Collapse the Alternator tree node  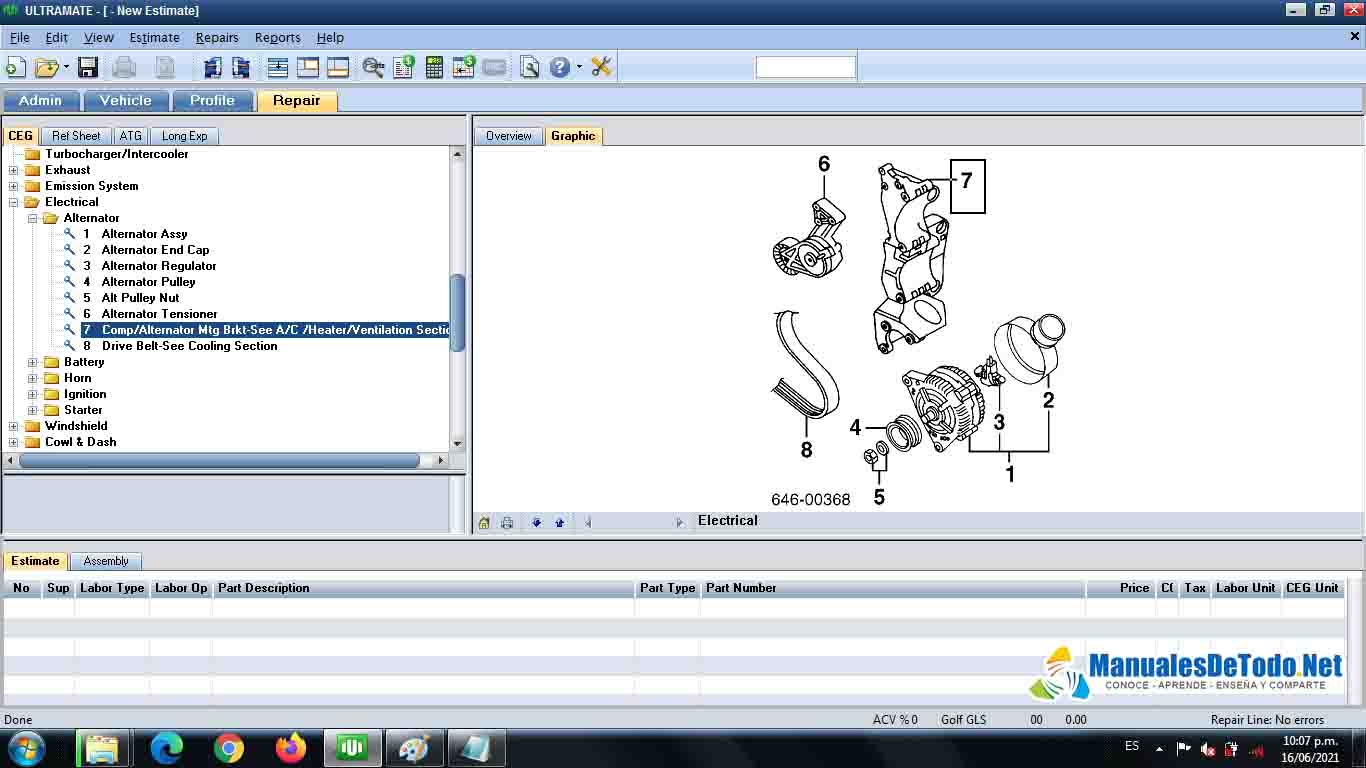click(x=33, y=218)
